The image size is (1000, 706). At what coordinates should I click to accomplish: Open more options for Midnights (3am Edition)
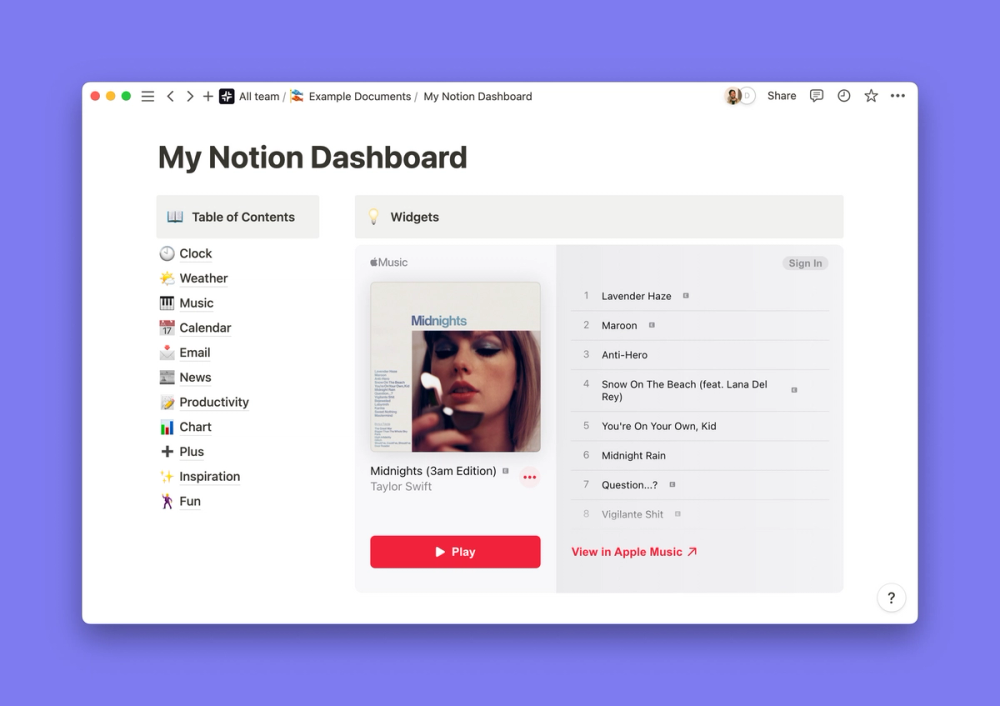coord(529,478)
